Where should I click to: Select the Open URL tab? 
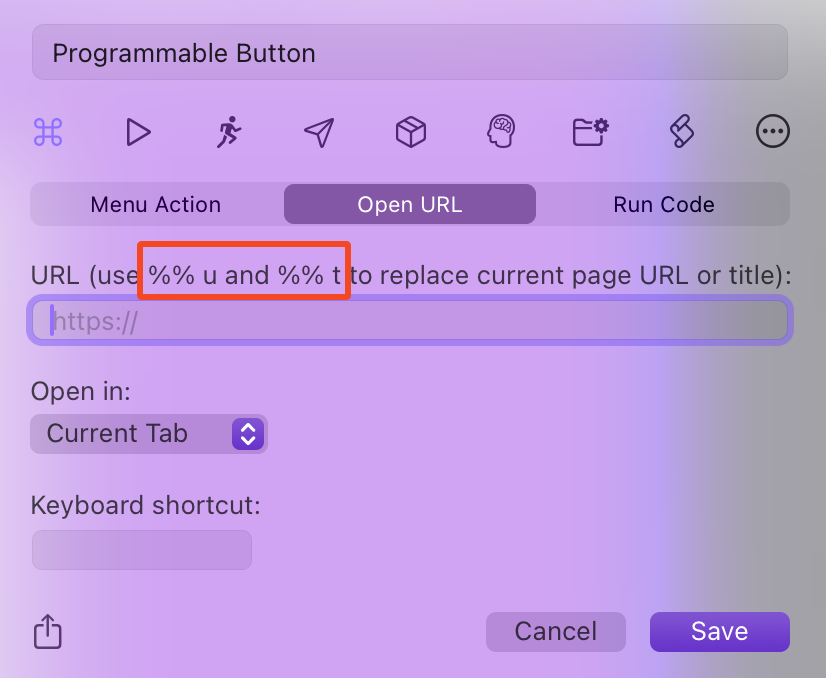tap(410, 205)
